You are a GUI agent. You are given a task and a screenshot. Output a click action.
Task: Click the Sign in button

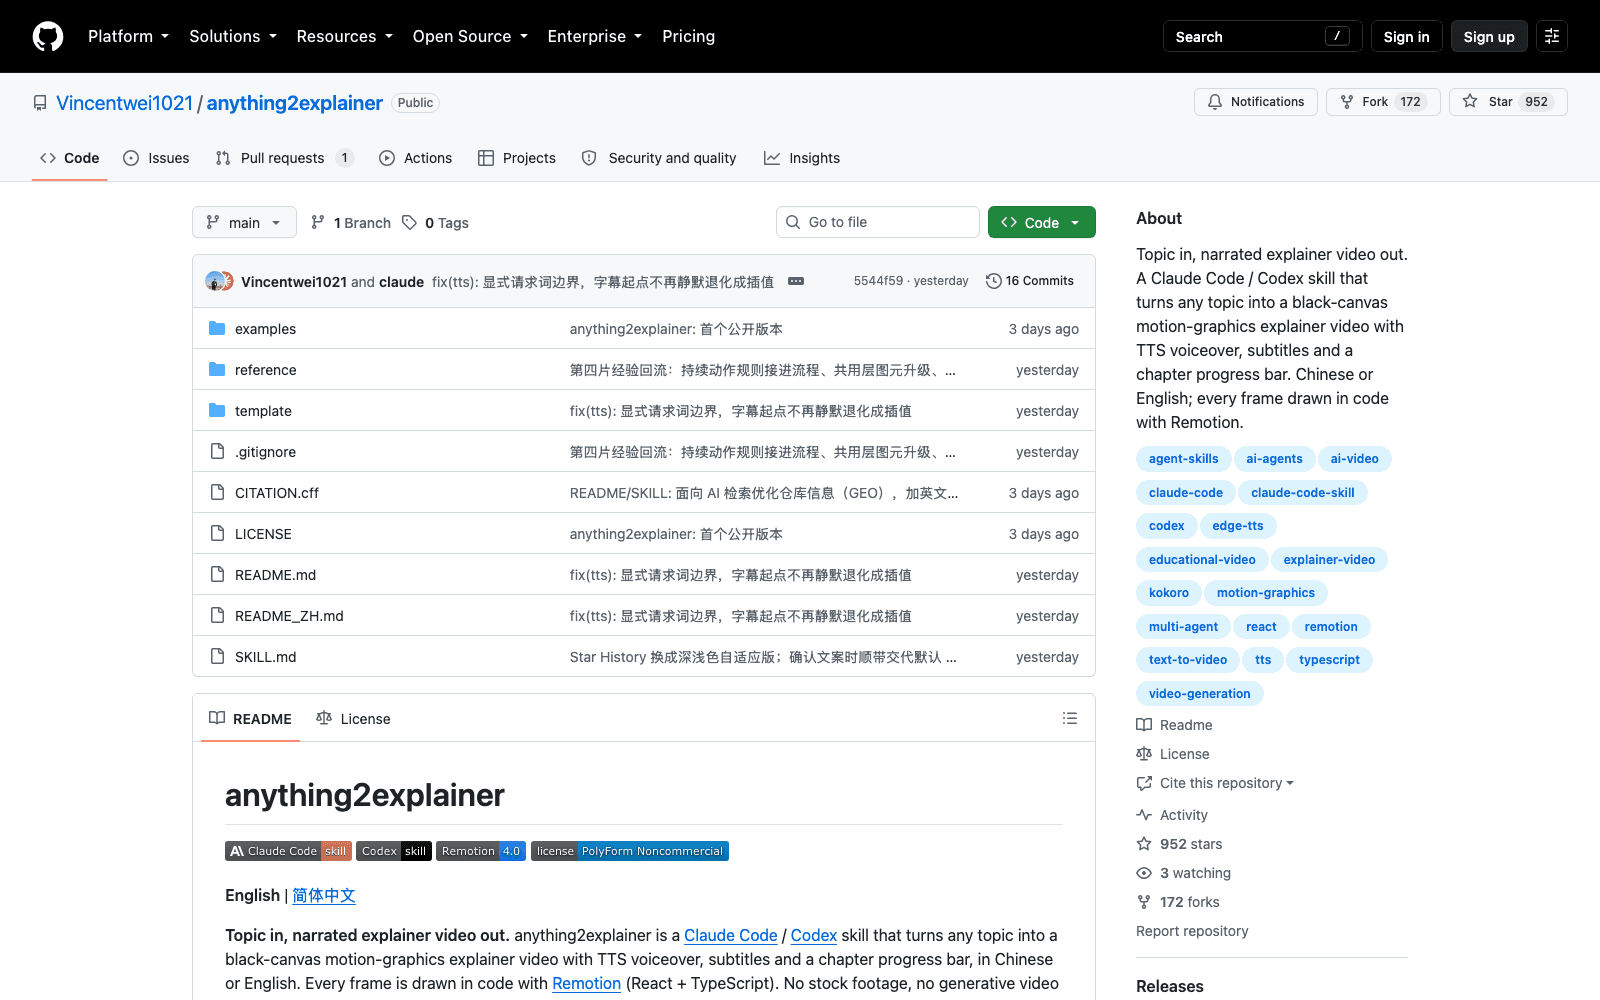(1406, 36)
